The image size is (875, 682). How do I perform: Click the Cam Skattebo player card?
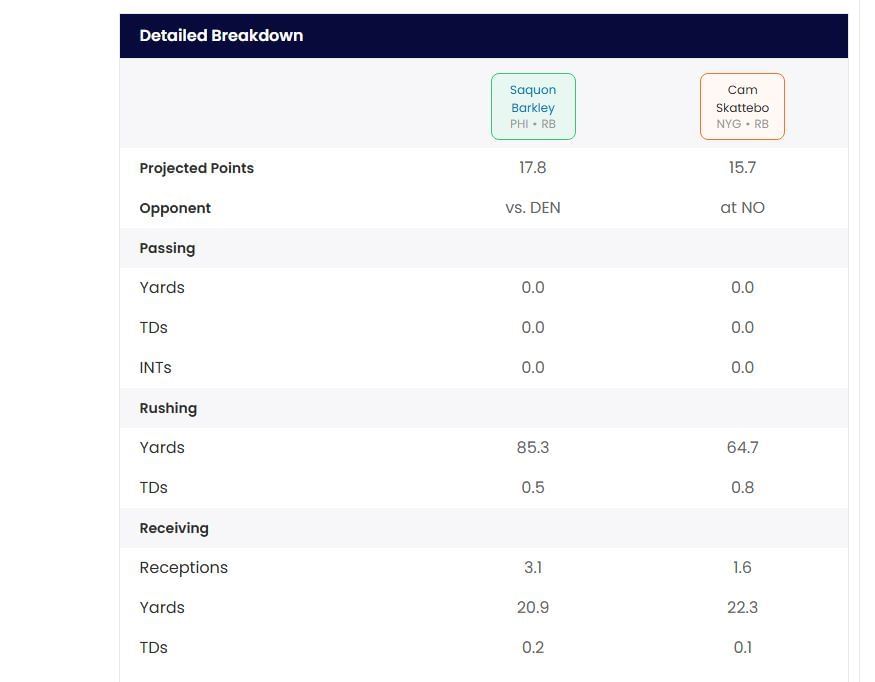click(742, 106)
